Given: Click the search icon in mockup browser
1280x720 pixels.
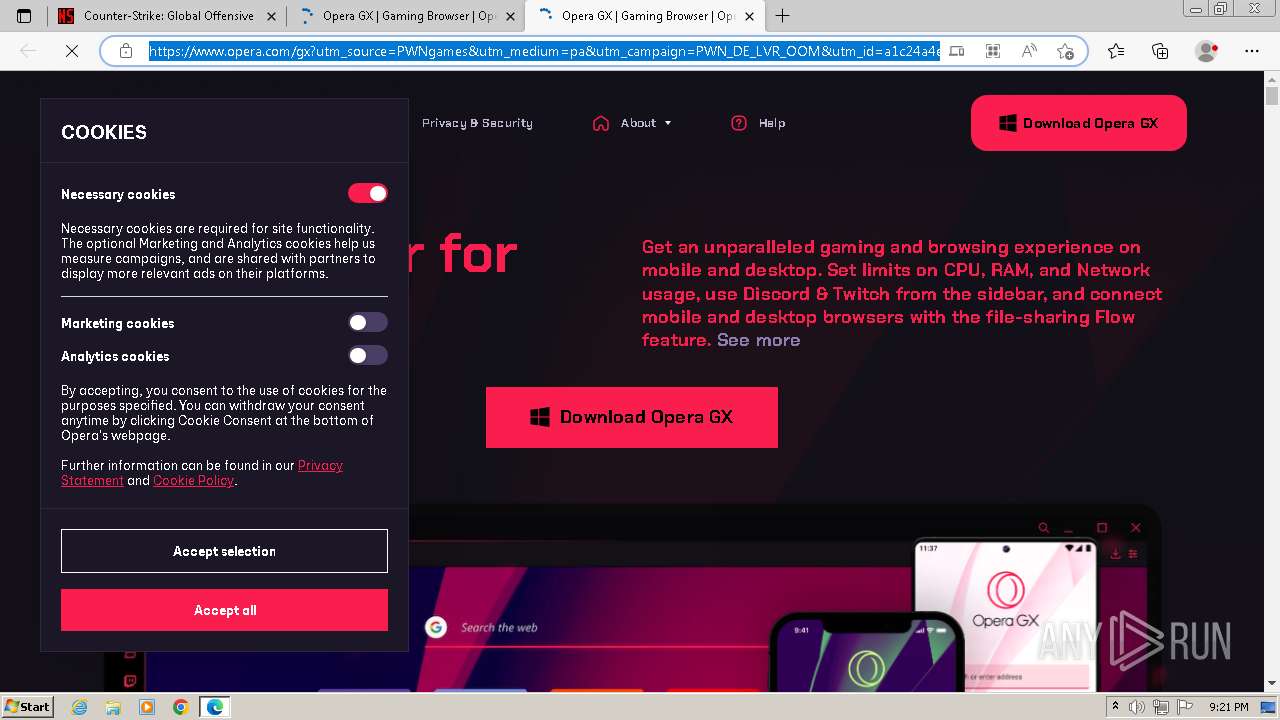Looking at the screenshot, I should point(1044,528).
